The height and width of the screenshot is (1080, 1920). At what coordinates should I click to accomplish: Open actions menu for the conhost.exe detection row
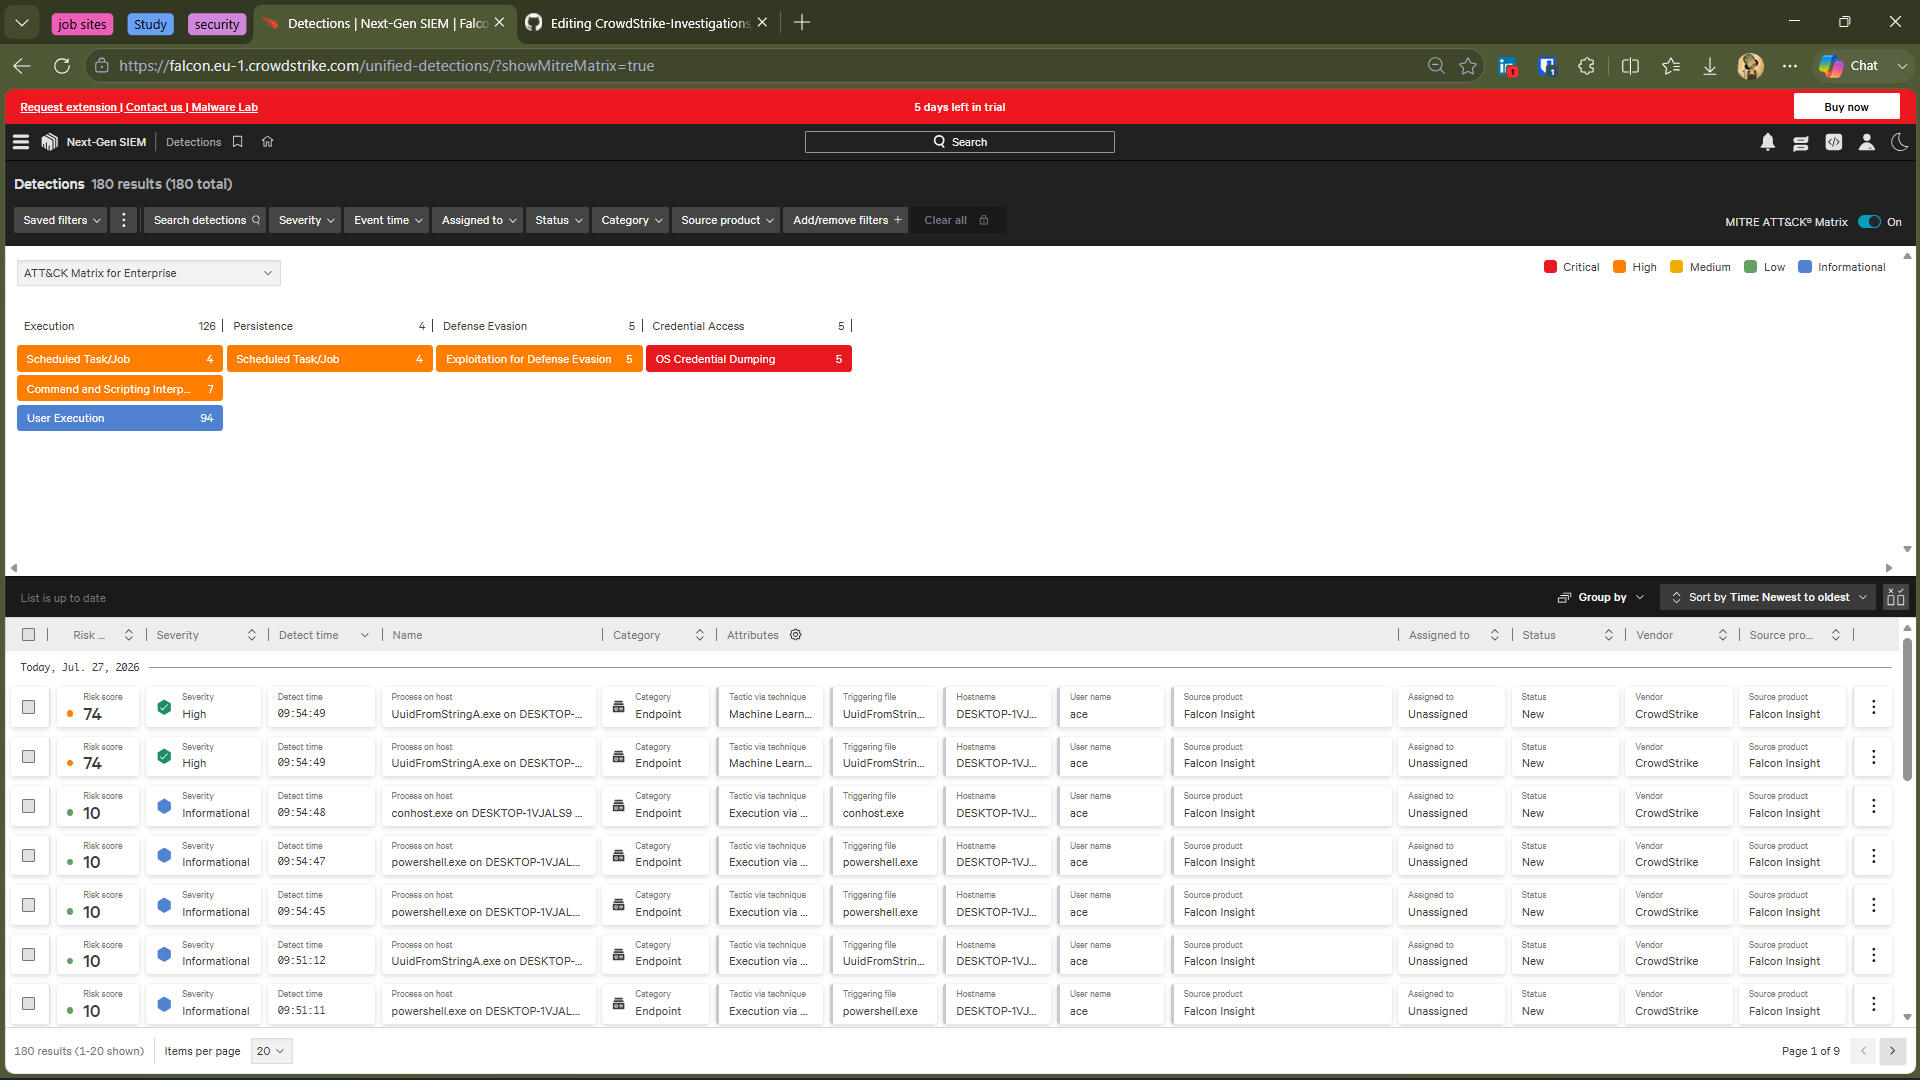1873,806
